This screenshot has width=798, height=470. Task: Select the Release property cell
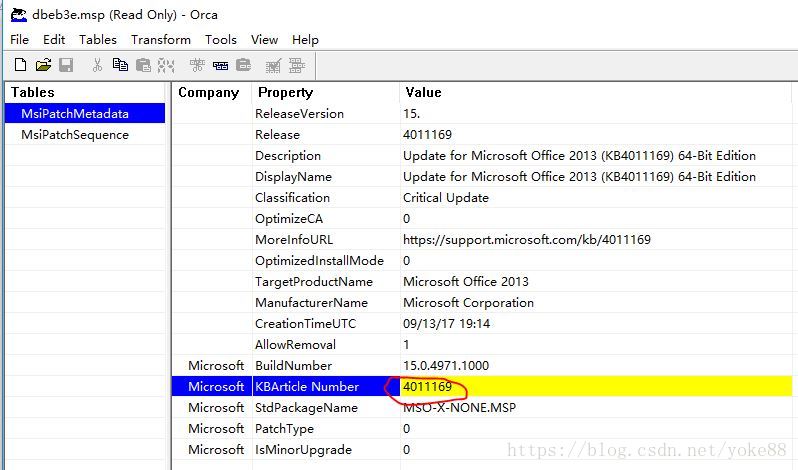pyautogui.click(x=277, y=135)
